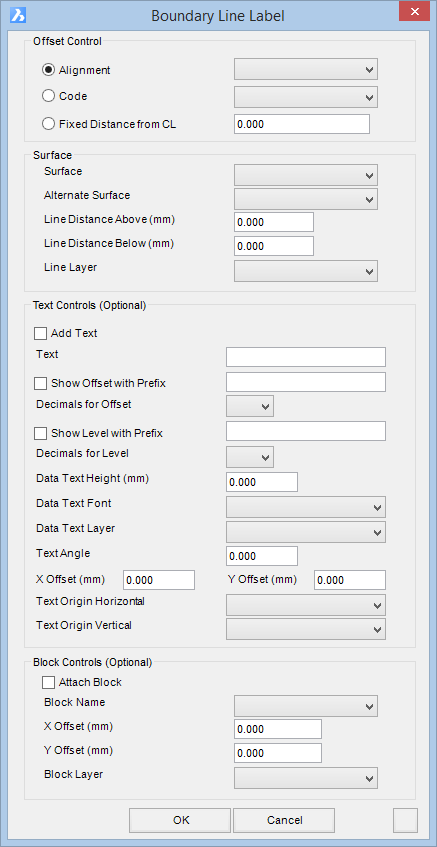Viewport: 437px width, 847px height.
Task: Click the small blank button beside Cancel
Action: tap(406, 820)
